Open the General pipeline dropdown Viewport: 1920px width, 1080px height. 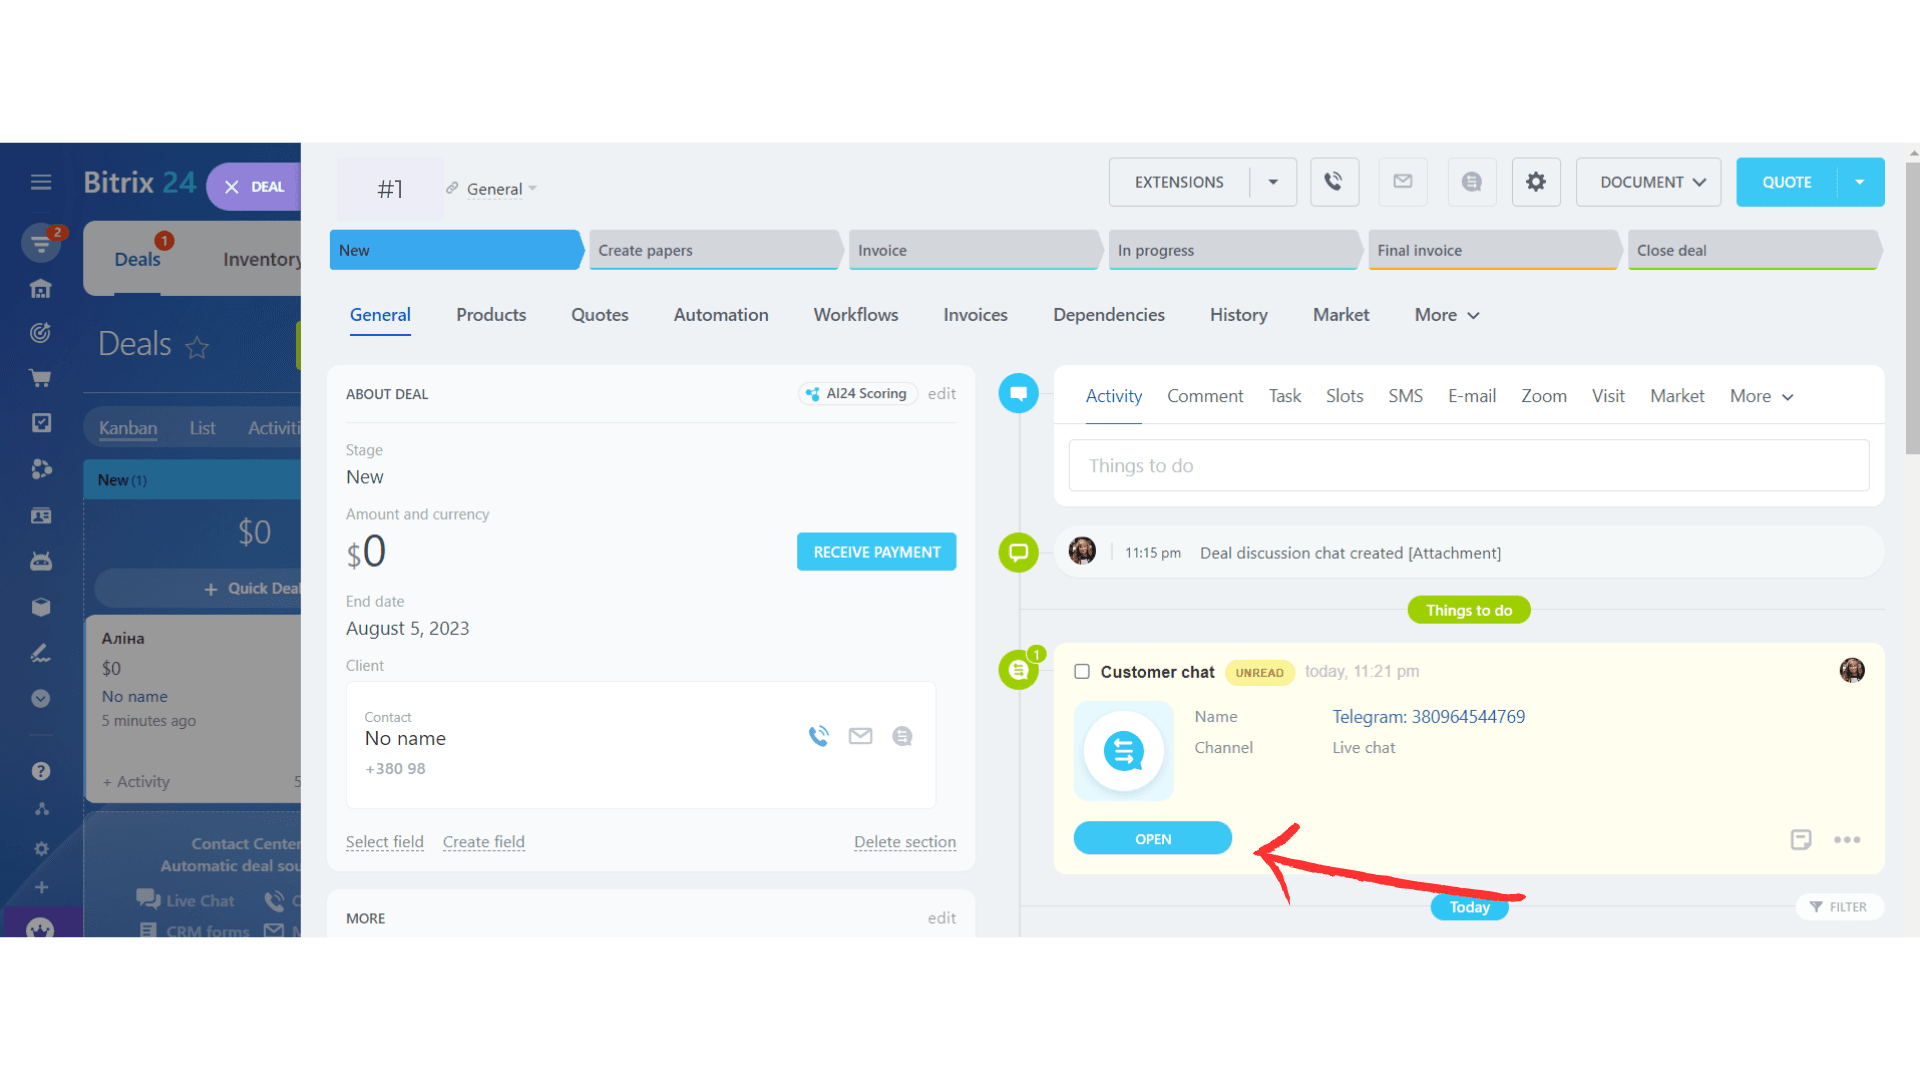(x=501, y=189)
